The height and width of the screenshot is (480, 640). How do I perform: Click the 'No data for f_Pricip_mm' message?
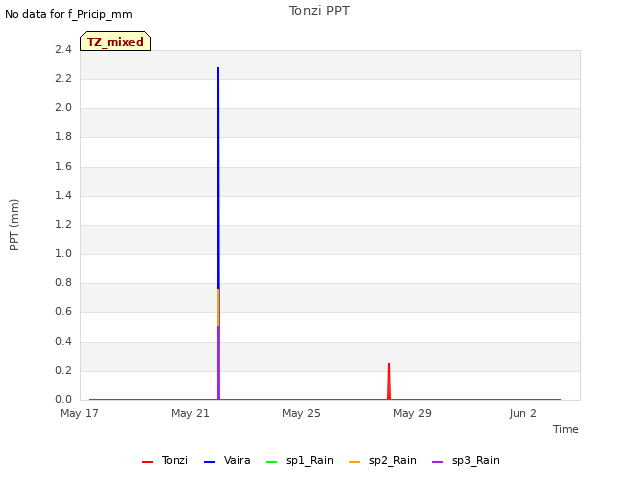(x=69, y=14)
